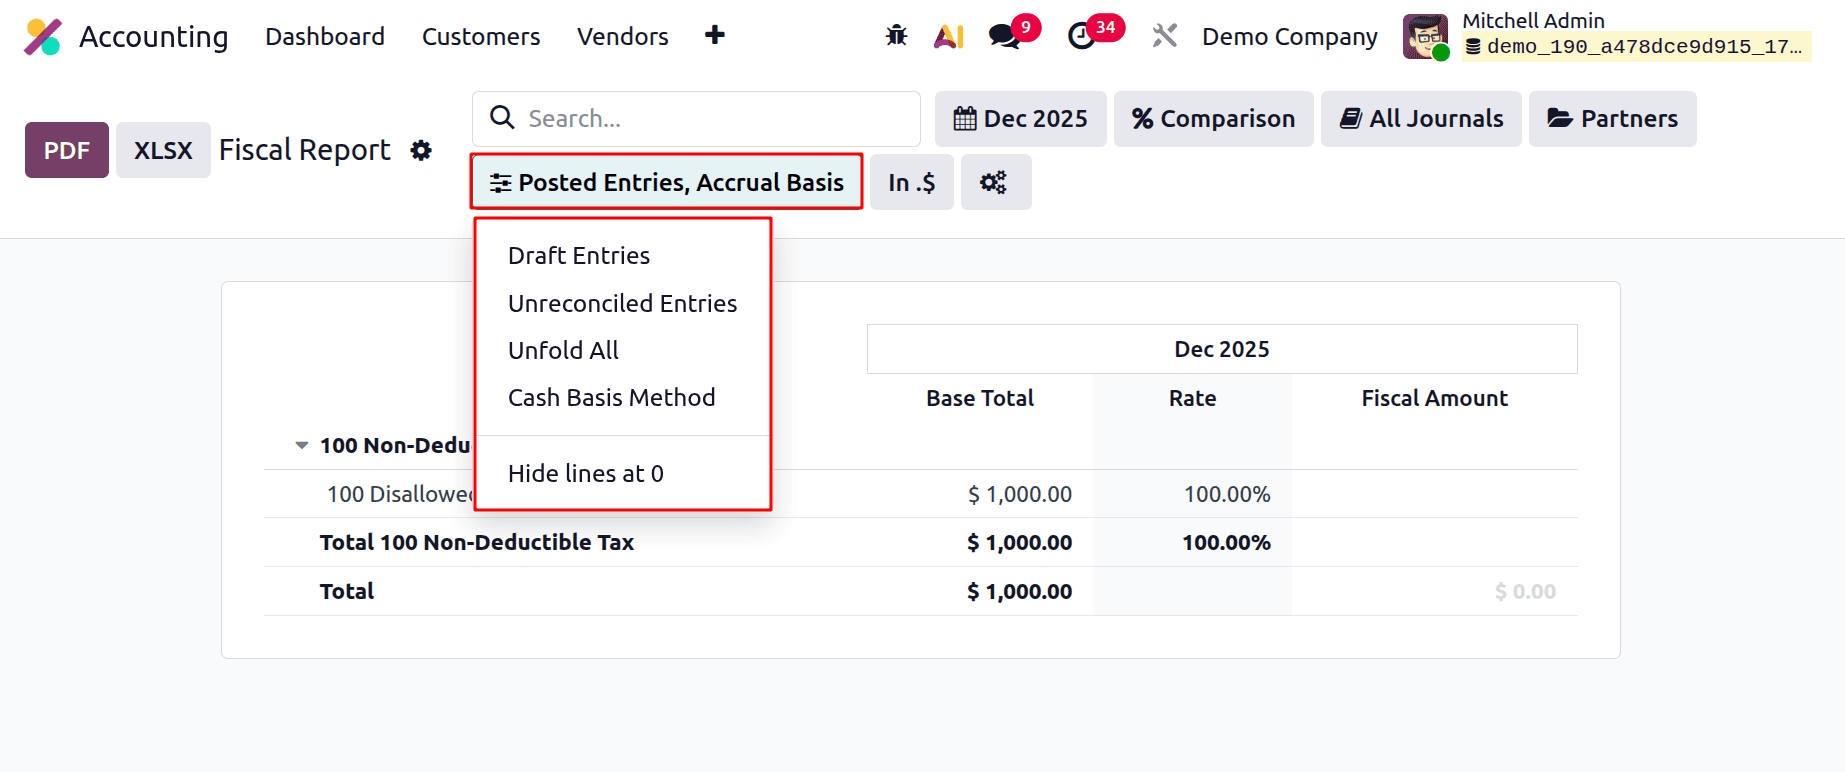The height and width of the screenshot is (772, 1845).
Task: Open the All Journals filter
Action: [x=1421, y=119]
